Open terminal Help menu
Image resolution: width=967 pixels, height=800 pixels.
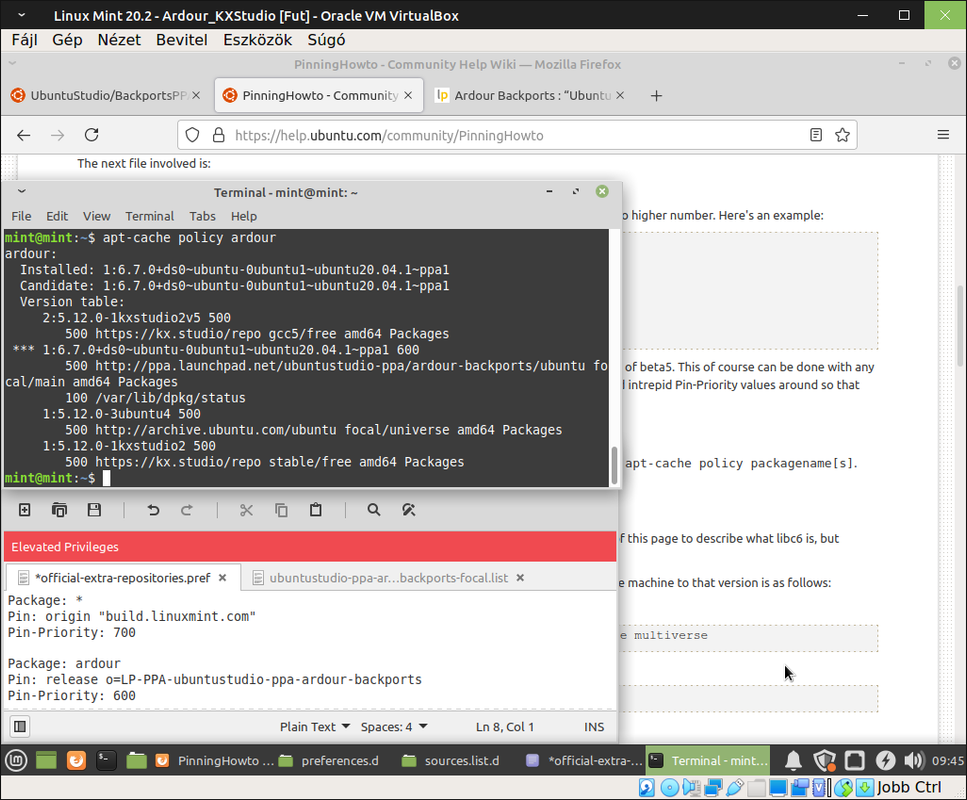tap(244, 216)
